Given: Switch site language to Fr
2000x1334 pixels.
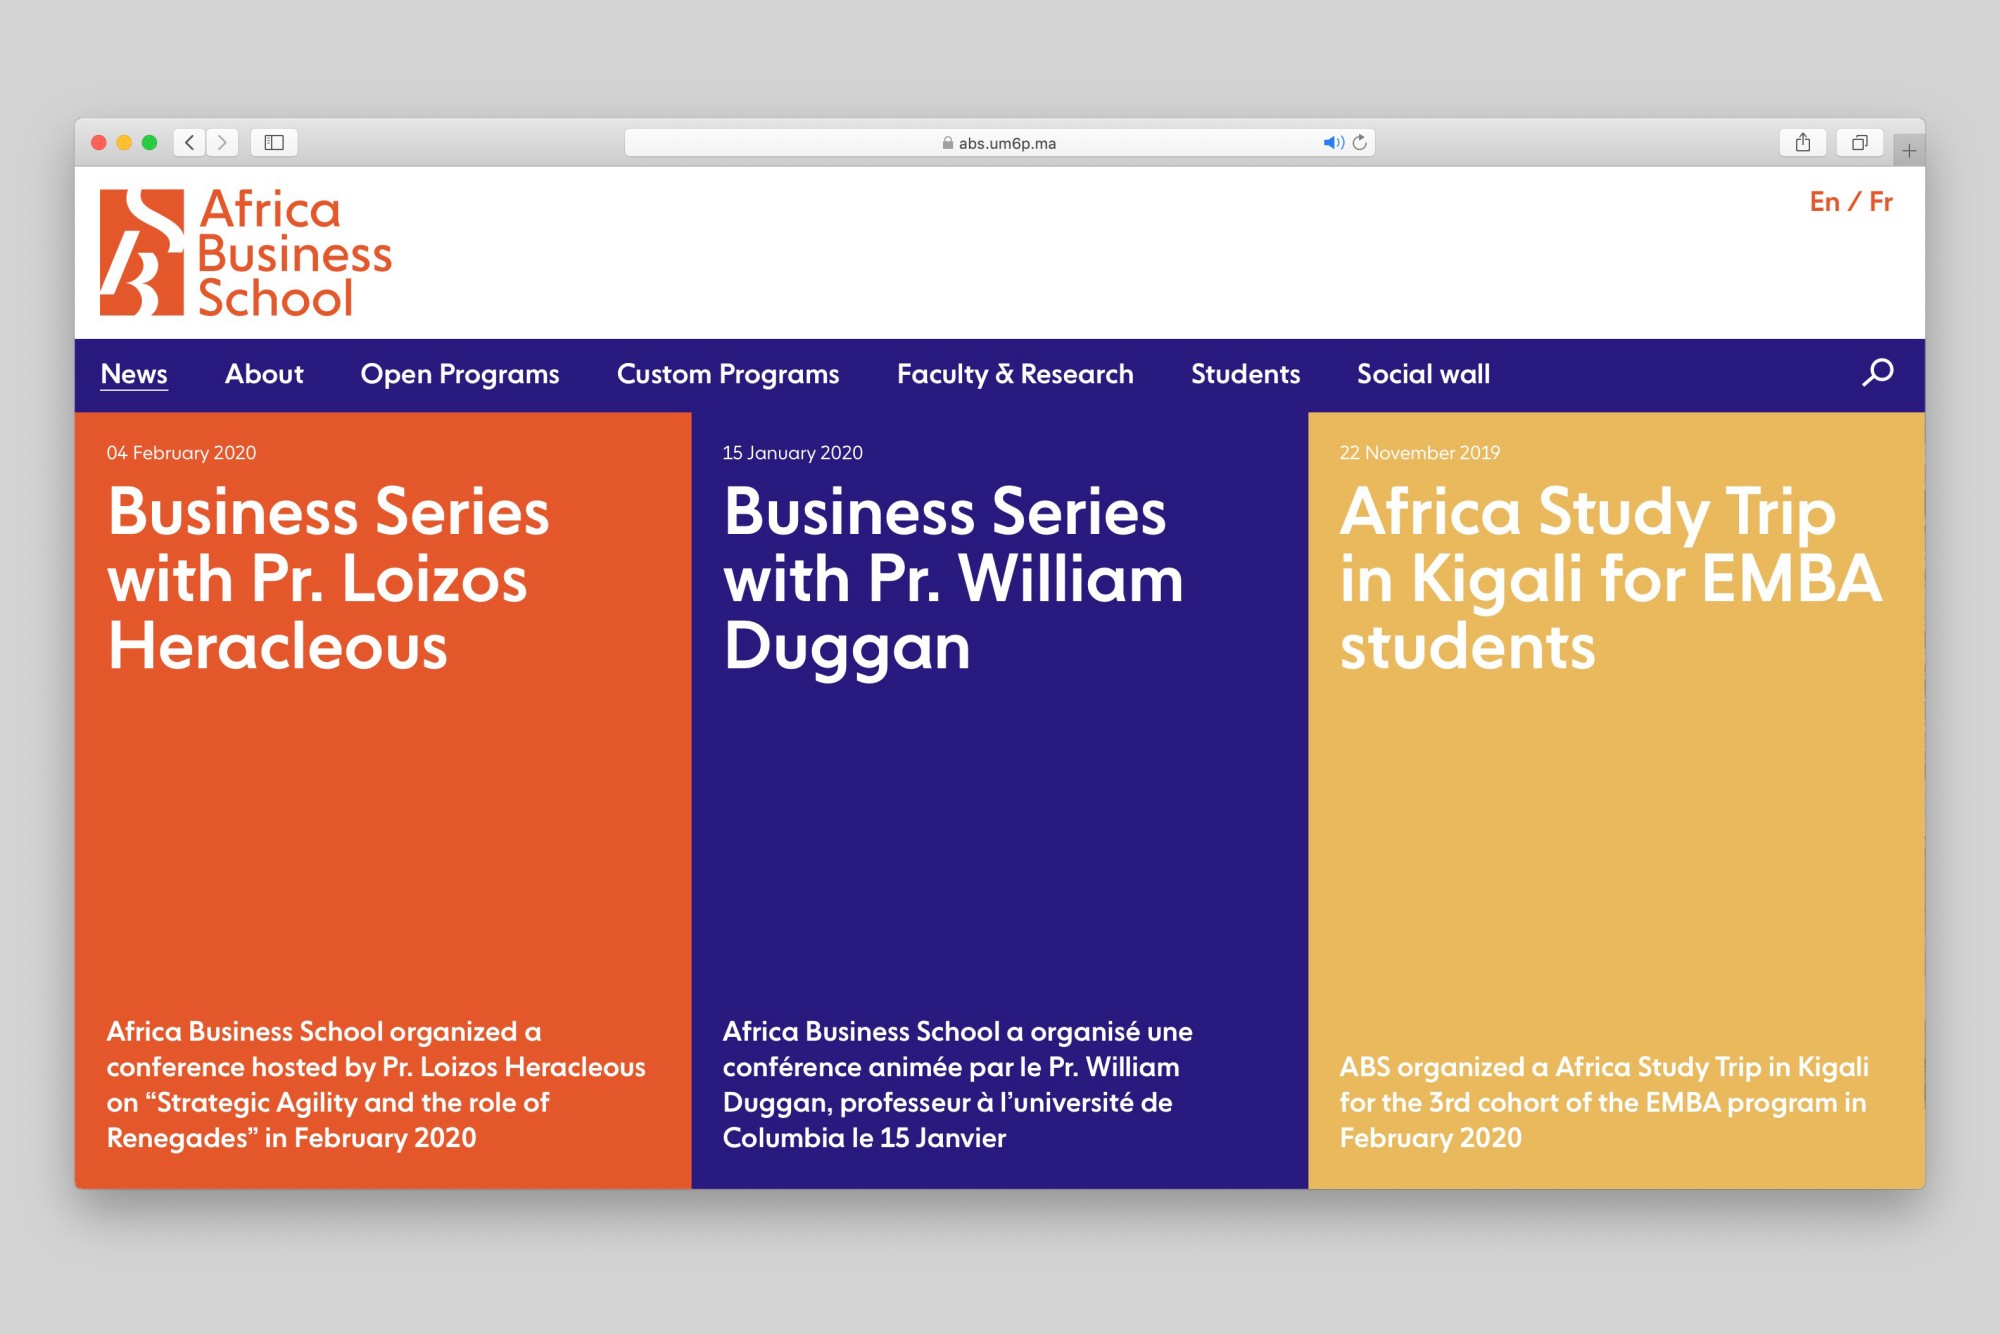Looking at the screenshot, I should pos(1881,202).
